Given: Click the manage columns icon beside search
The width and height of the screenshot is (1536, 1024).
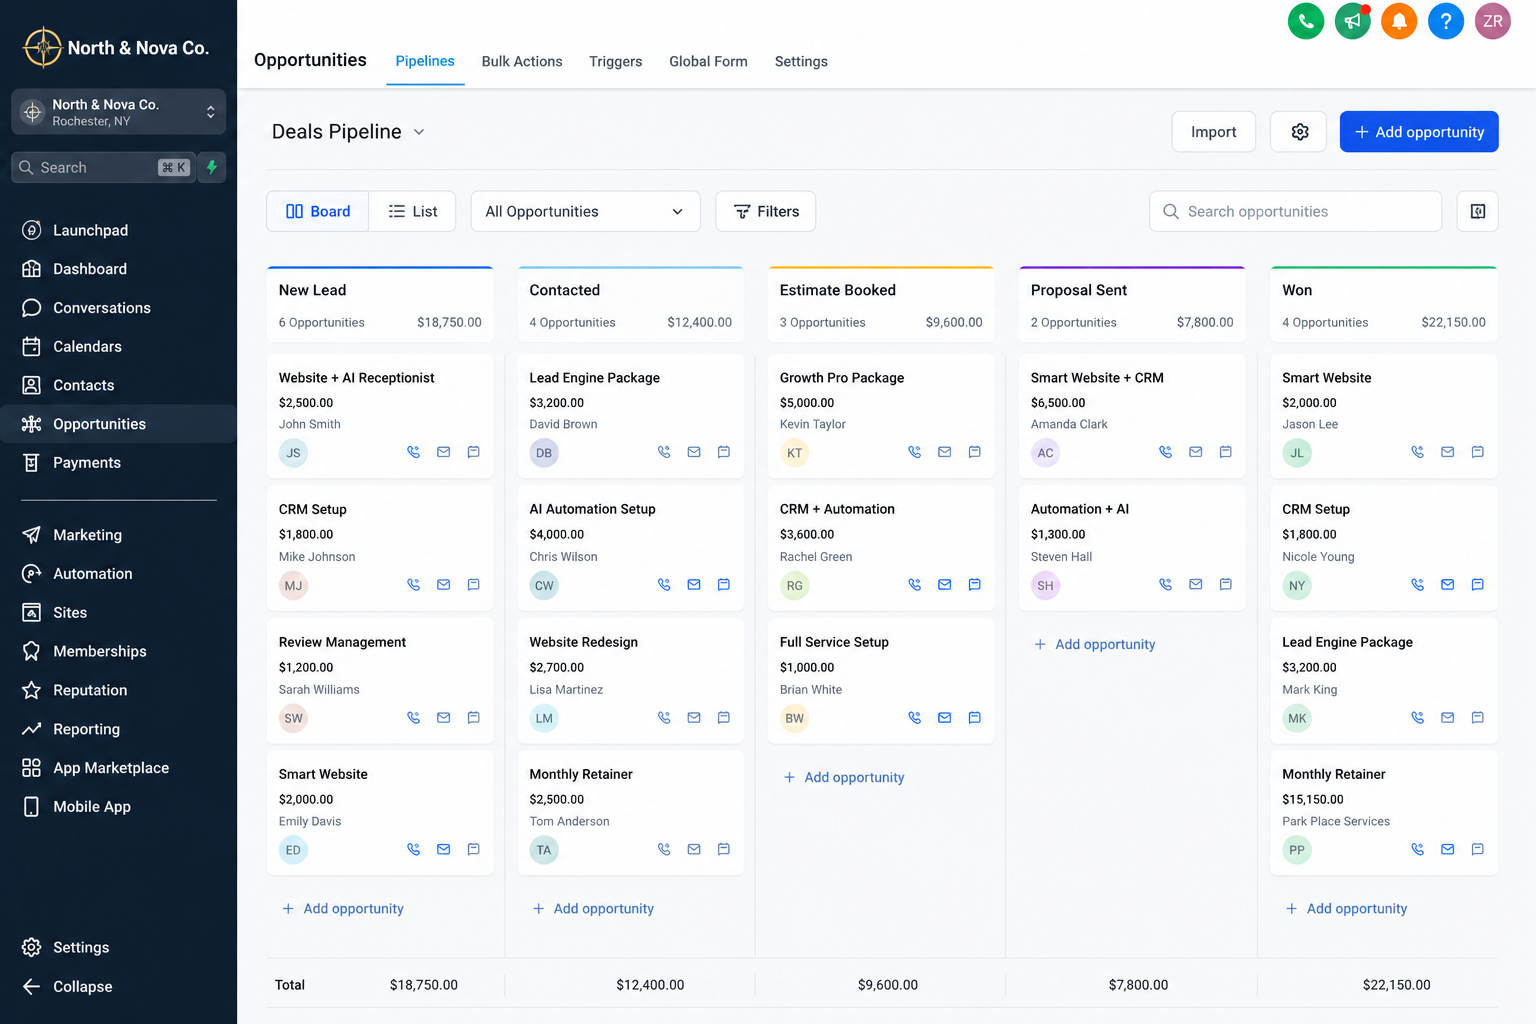Looking at the screenshot, I should click(1478, 211).
